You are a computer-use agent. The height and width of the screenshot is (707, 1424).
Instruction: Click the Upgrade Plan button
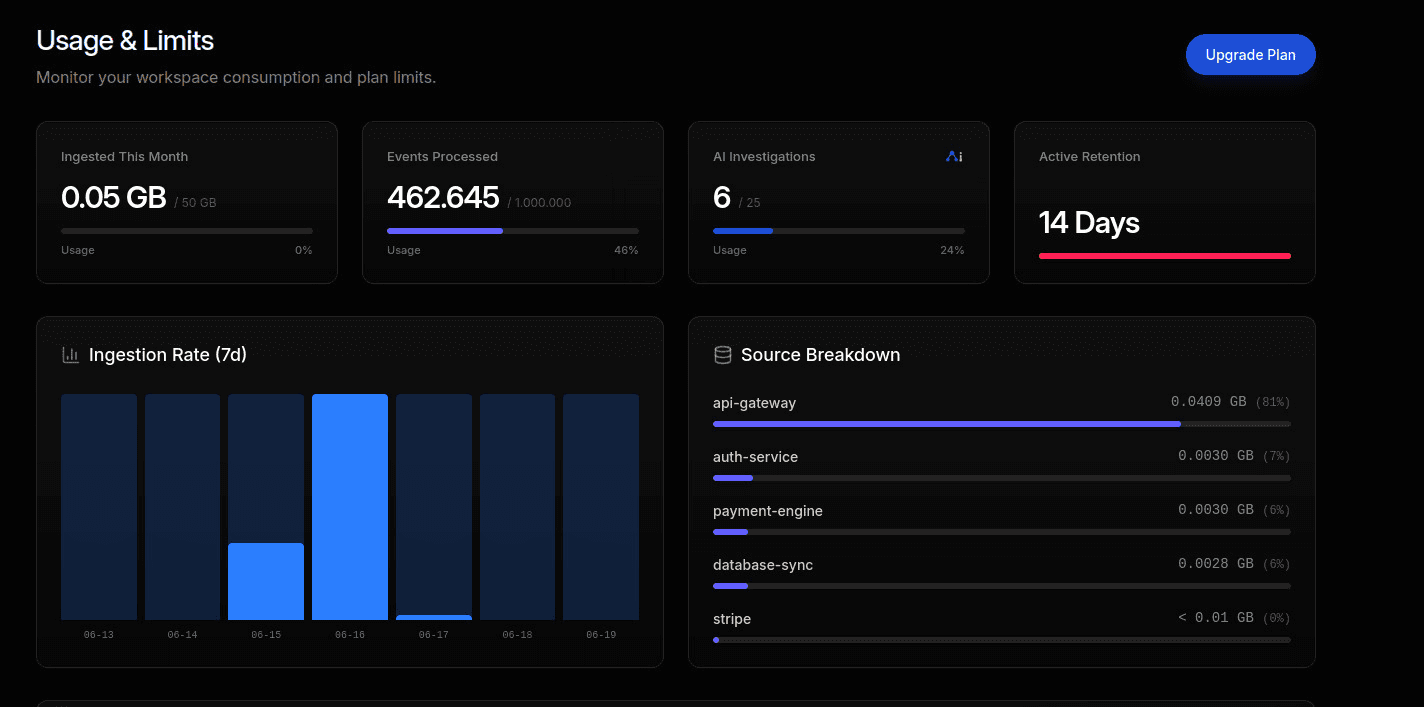point(1250,55)
